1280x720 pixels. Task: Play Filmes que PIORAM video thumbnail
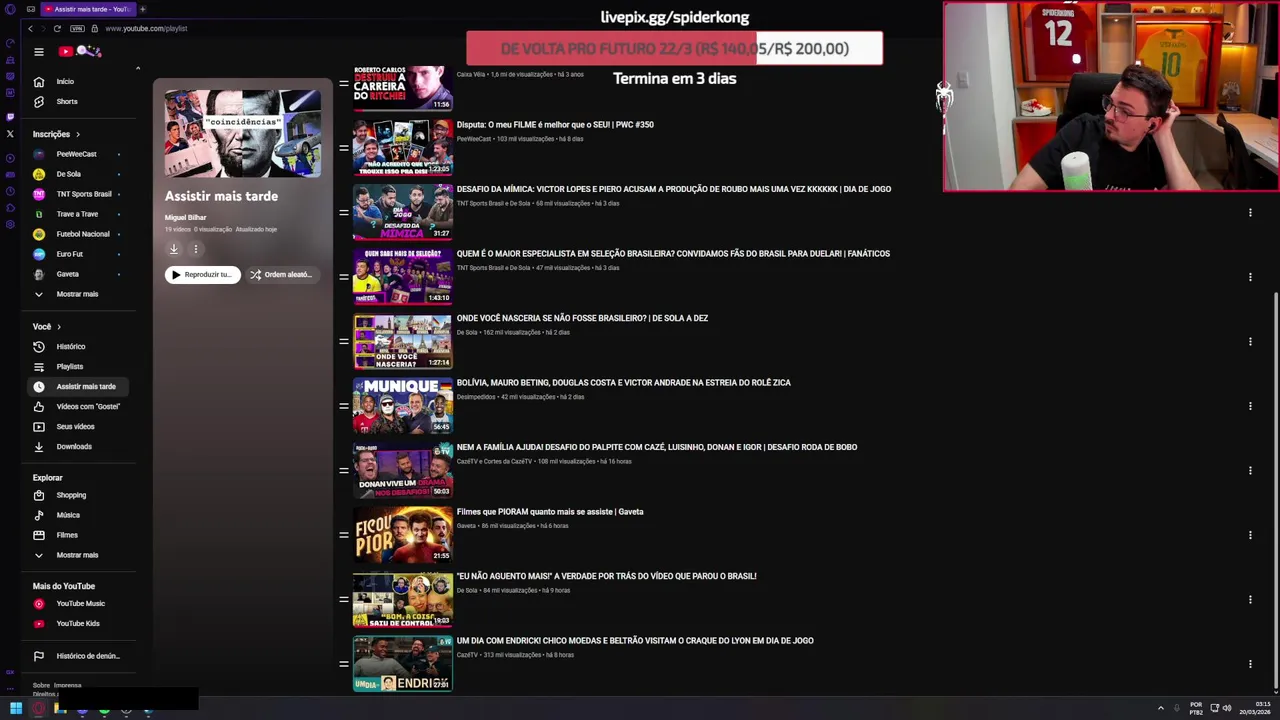tap(403, 535)
